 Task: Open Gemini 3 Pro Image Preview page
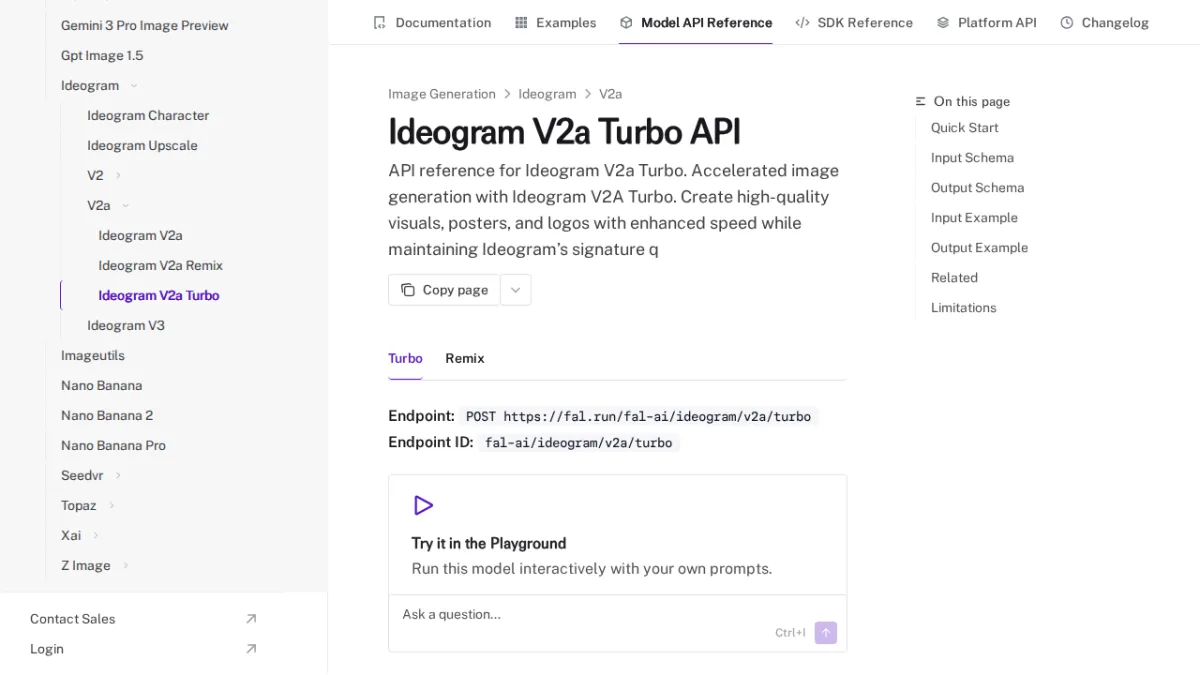(144, 26)
